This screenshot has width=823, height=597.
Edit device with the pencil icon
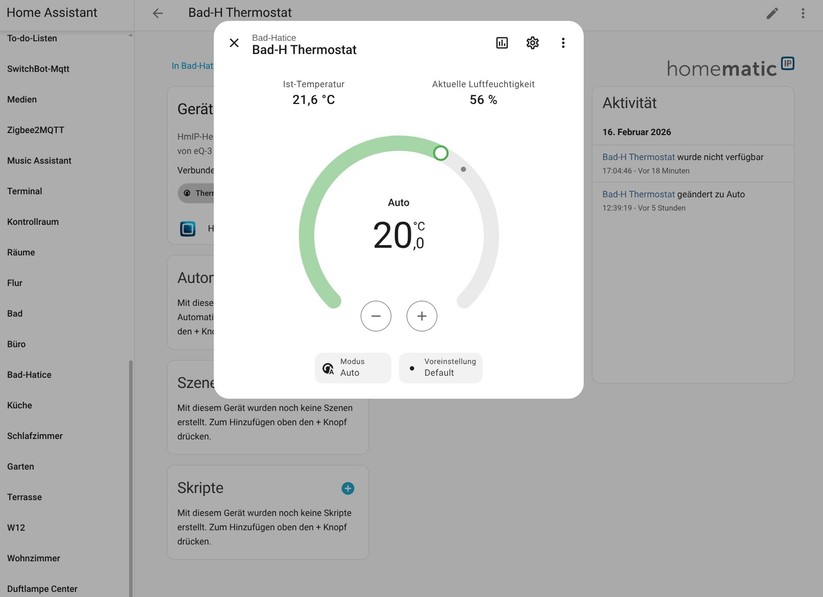click(772, 13)
